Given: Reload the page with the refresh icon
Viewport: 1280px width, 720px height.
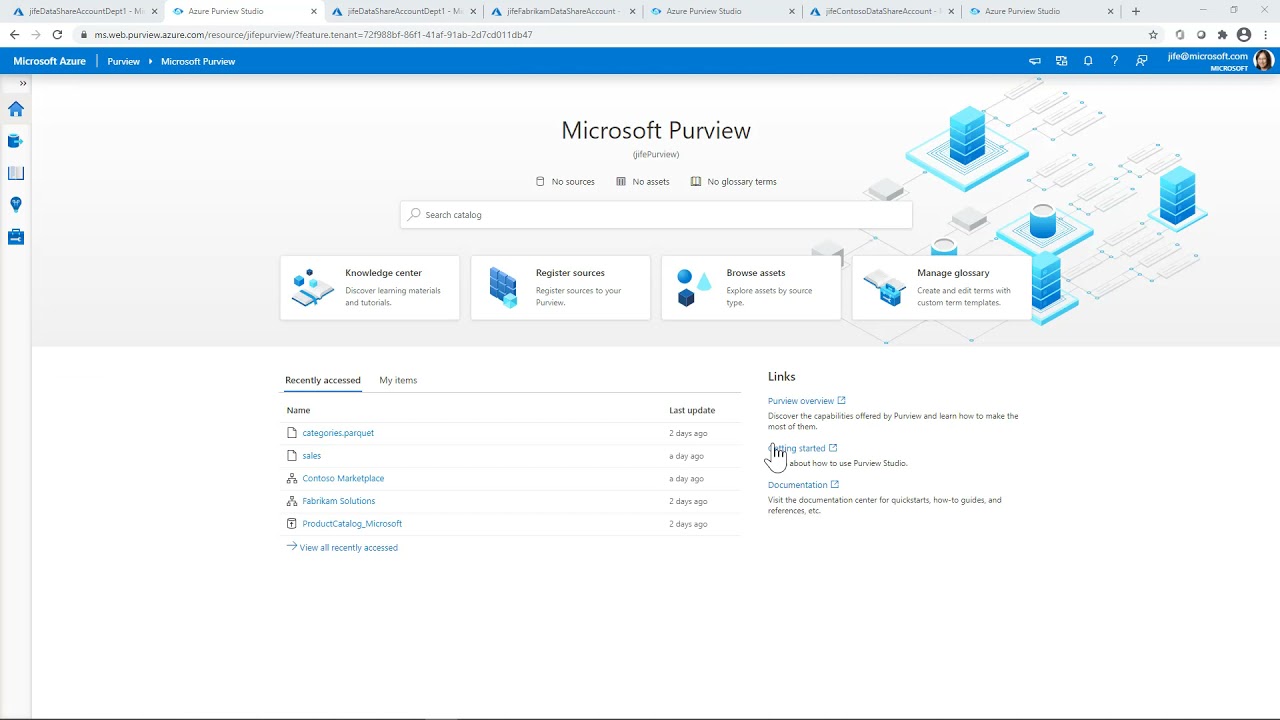Looking at the screenshot, I should point(57,34).
